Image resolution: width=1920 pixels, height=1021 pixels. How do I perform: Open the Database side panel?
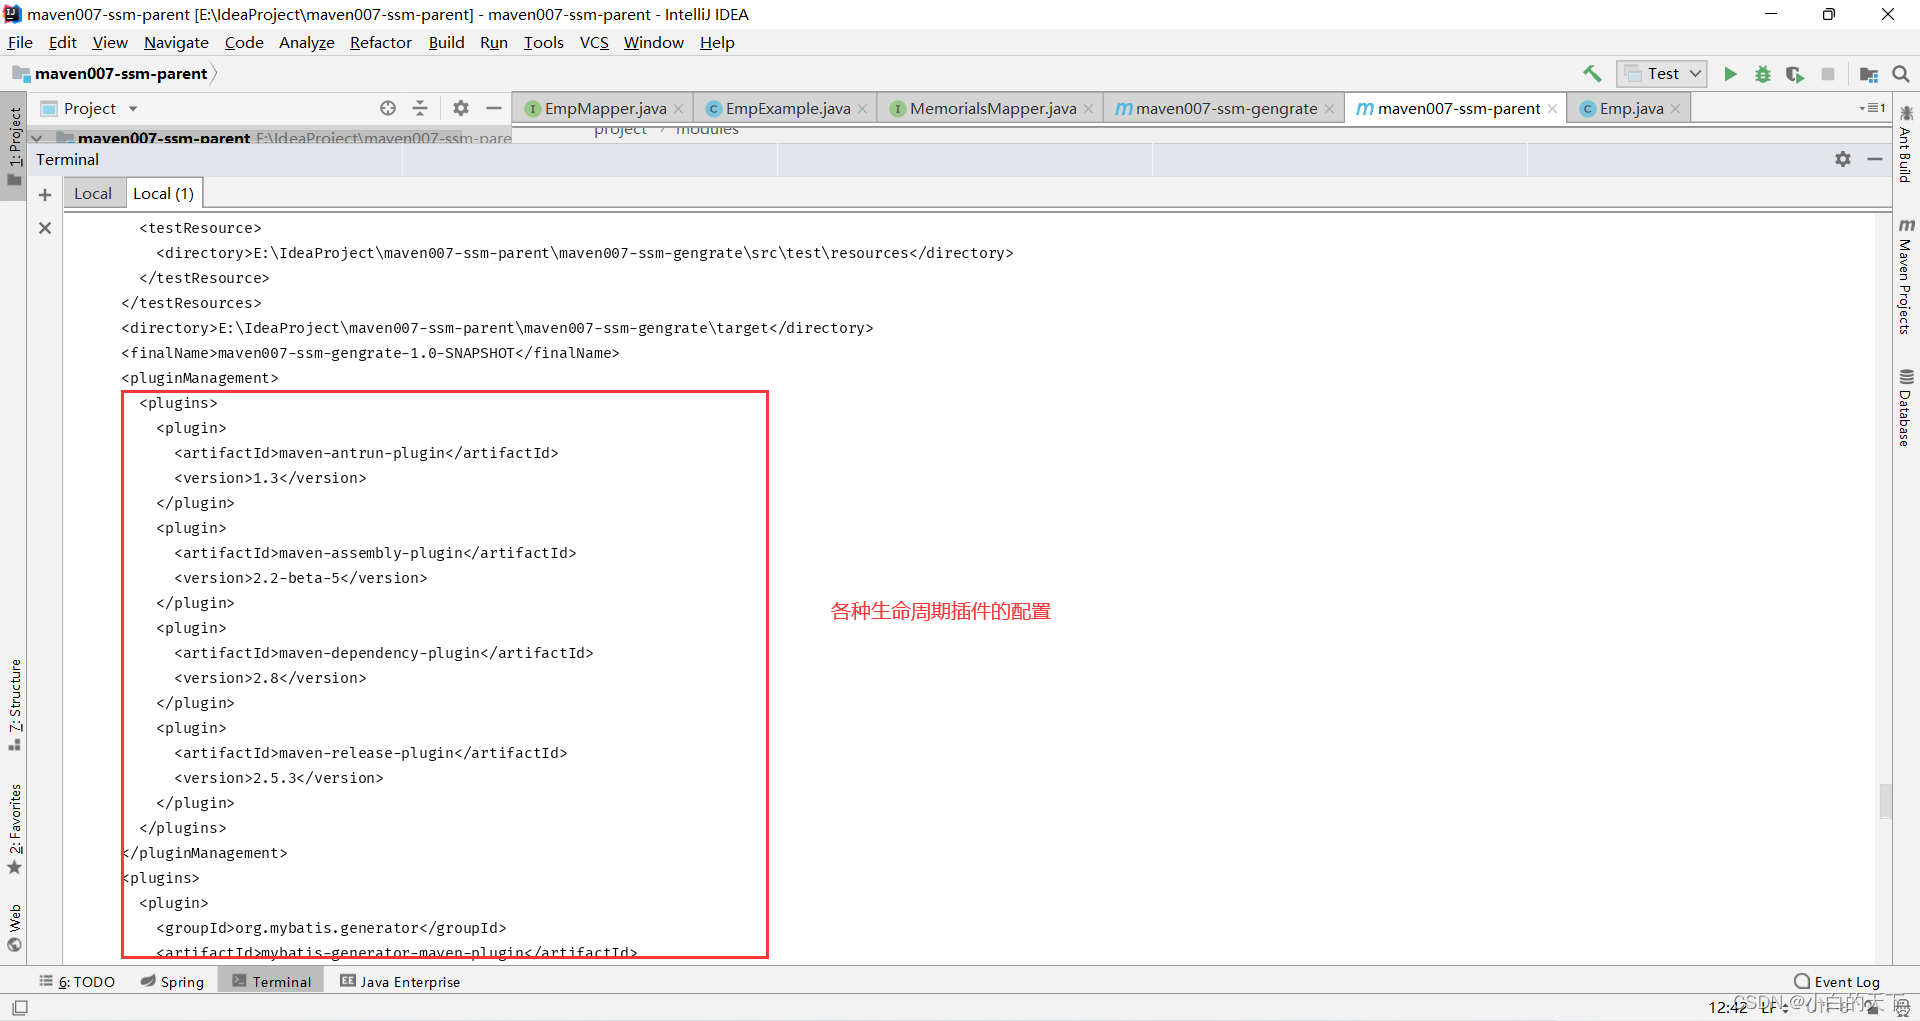tap(1905, 408)
